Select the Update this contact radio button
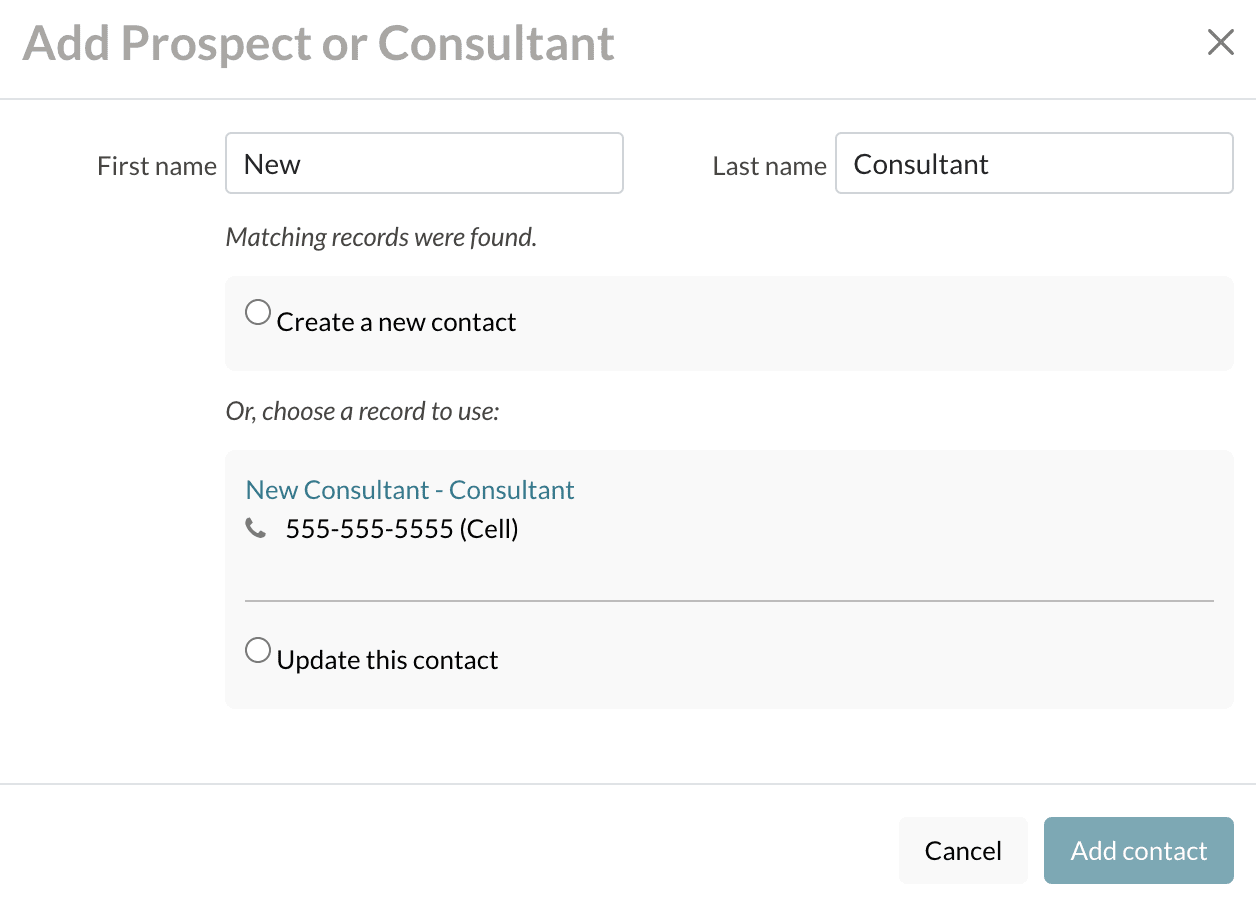 258,651
